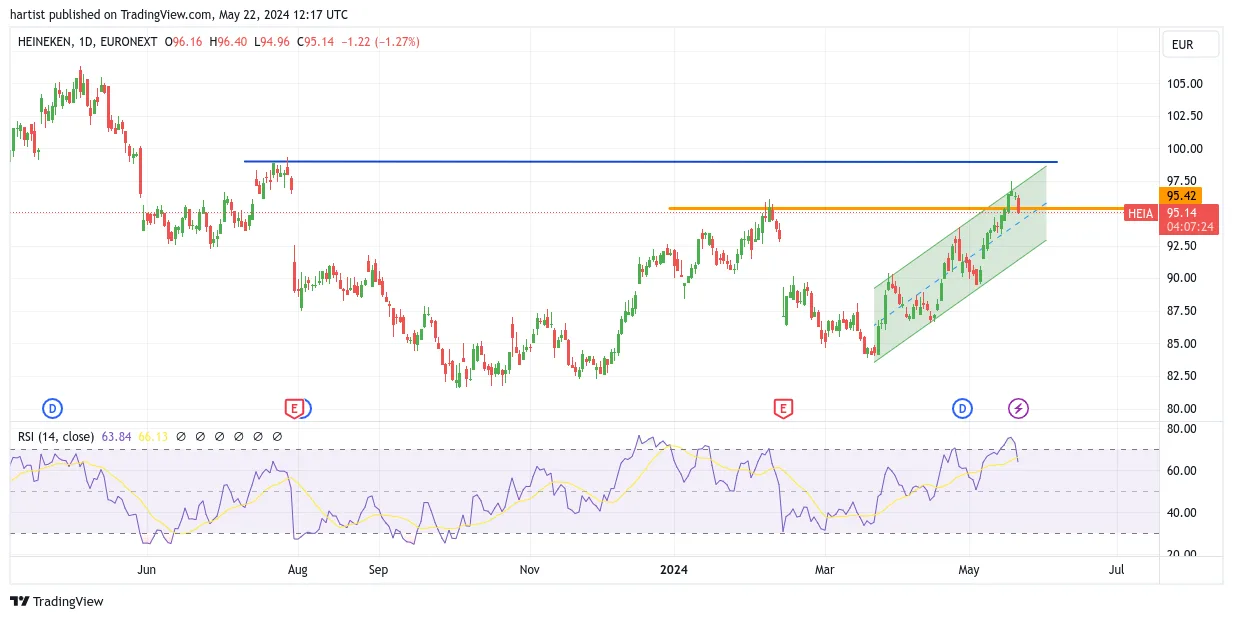Select the orange 95.42 price label
The height and width of the screenshot is (619, 1233).
coord(1180,196)
